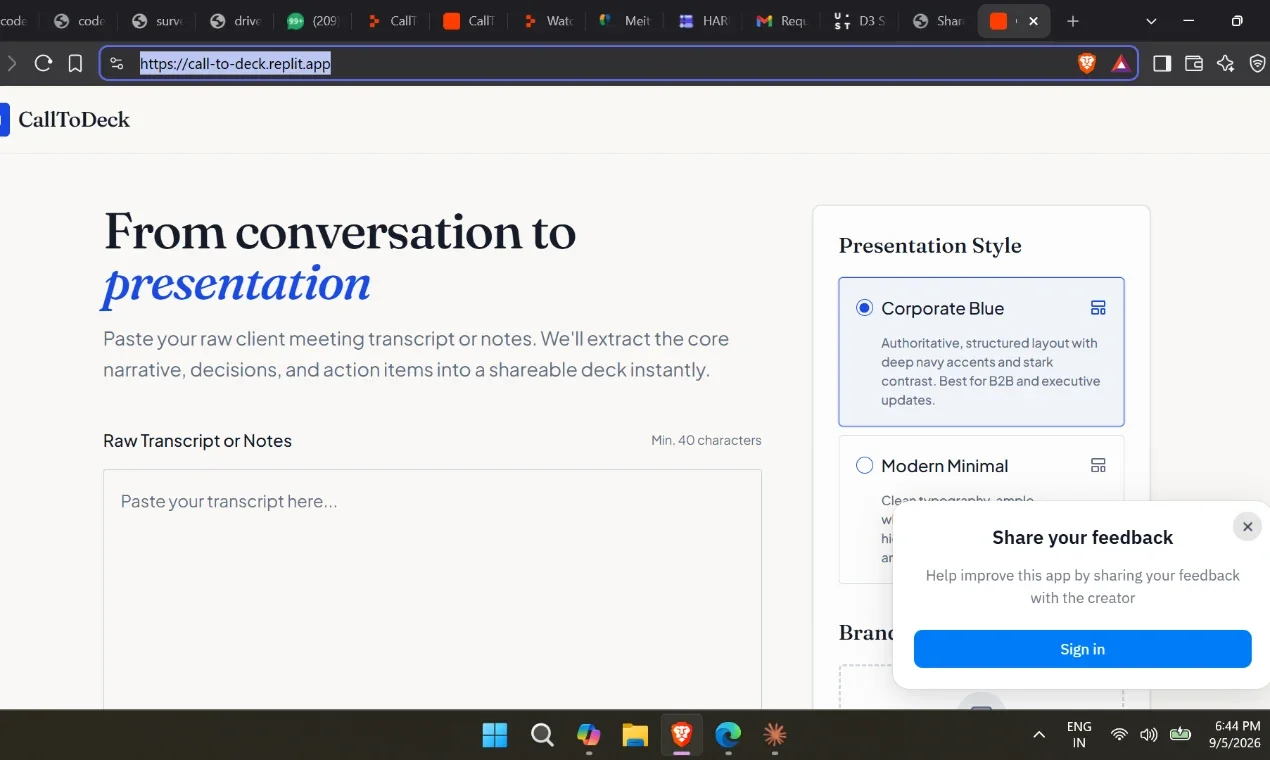Click the battery status icon
This screenshot has height=760, width=1270.
tap(1180, 735)
